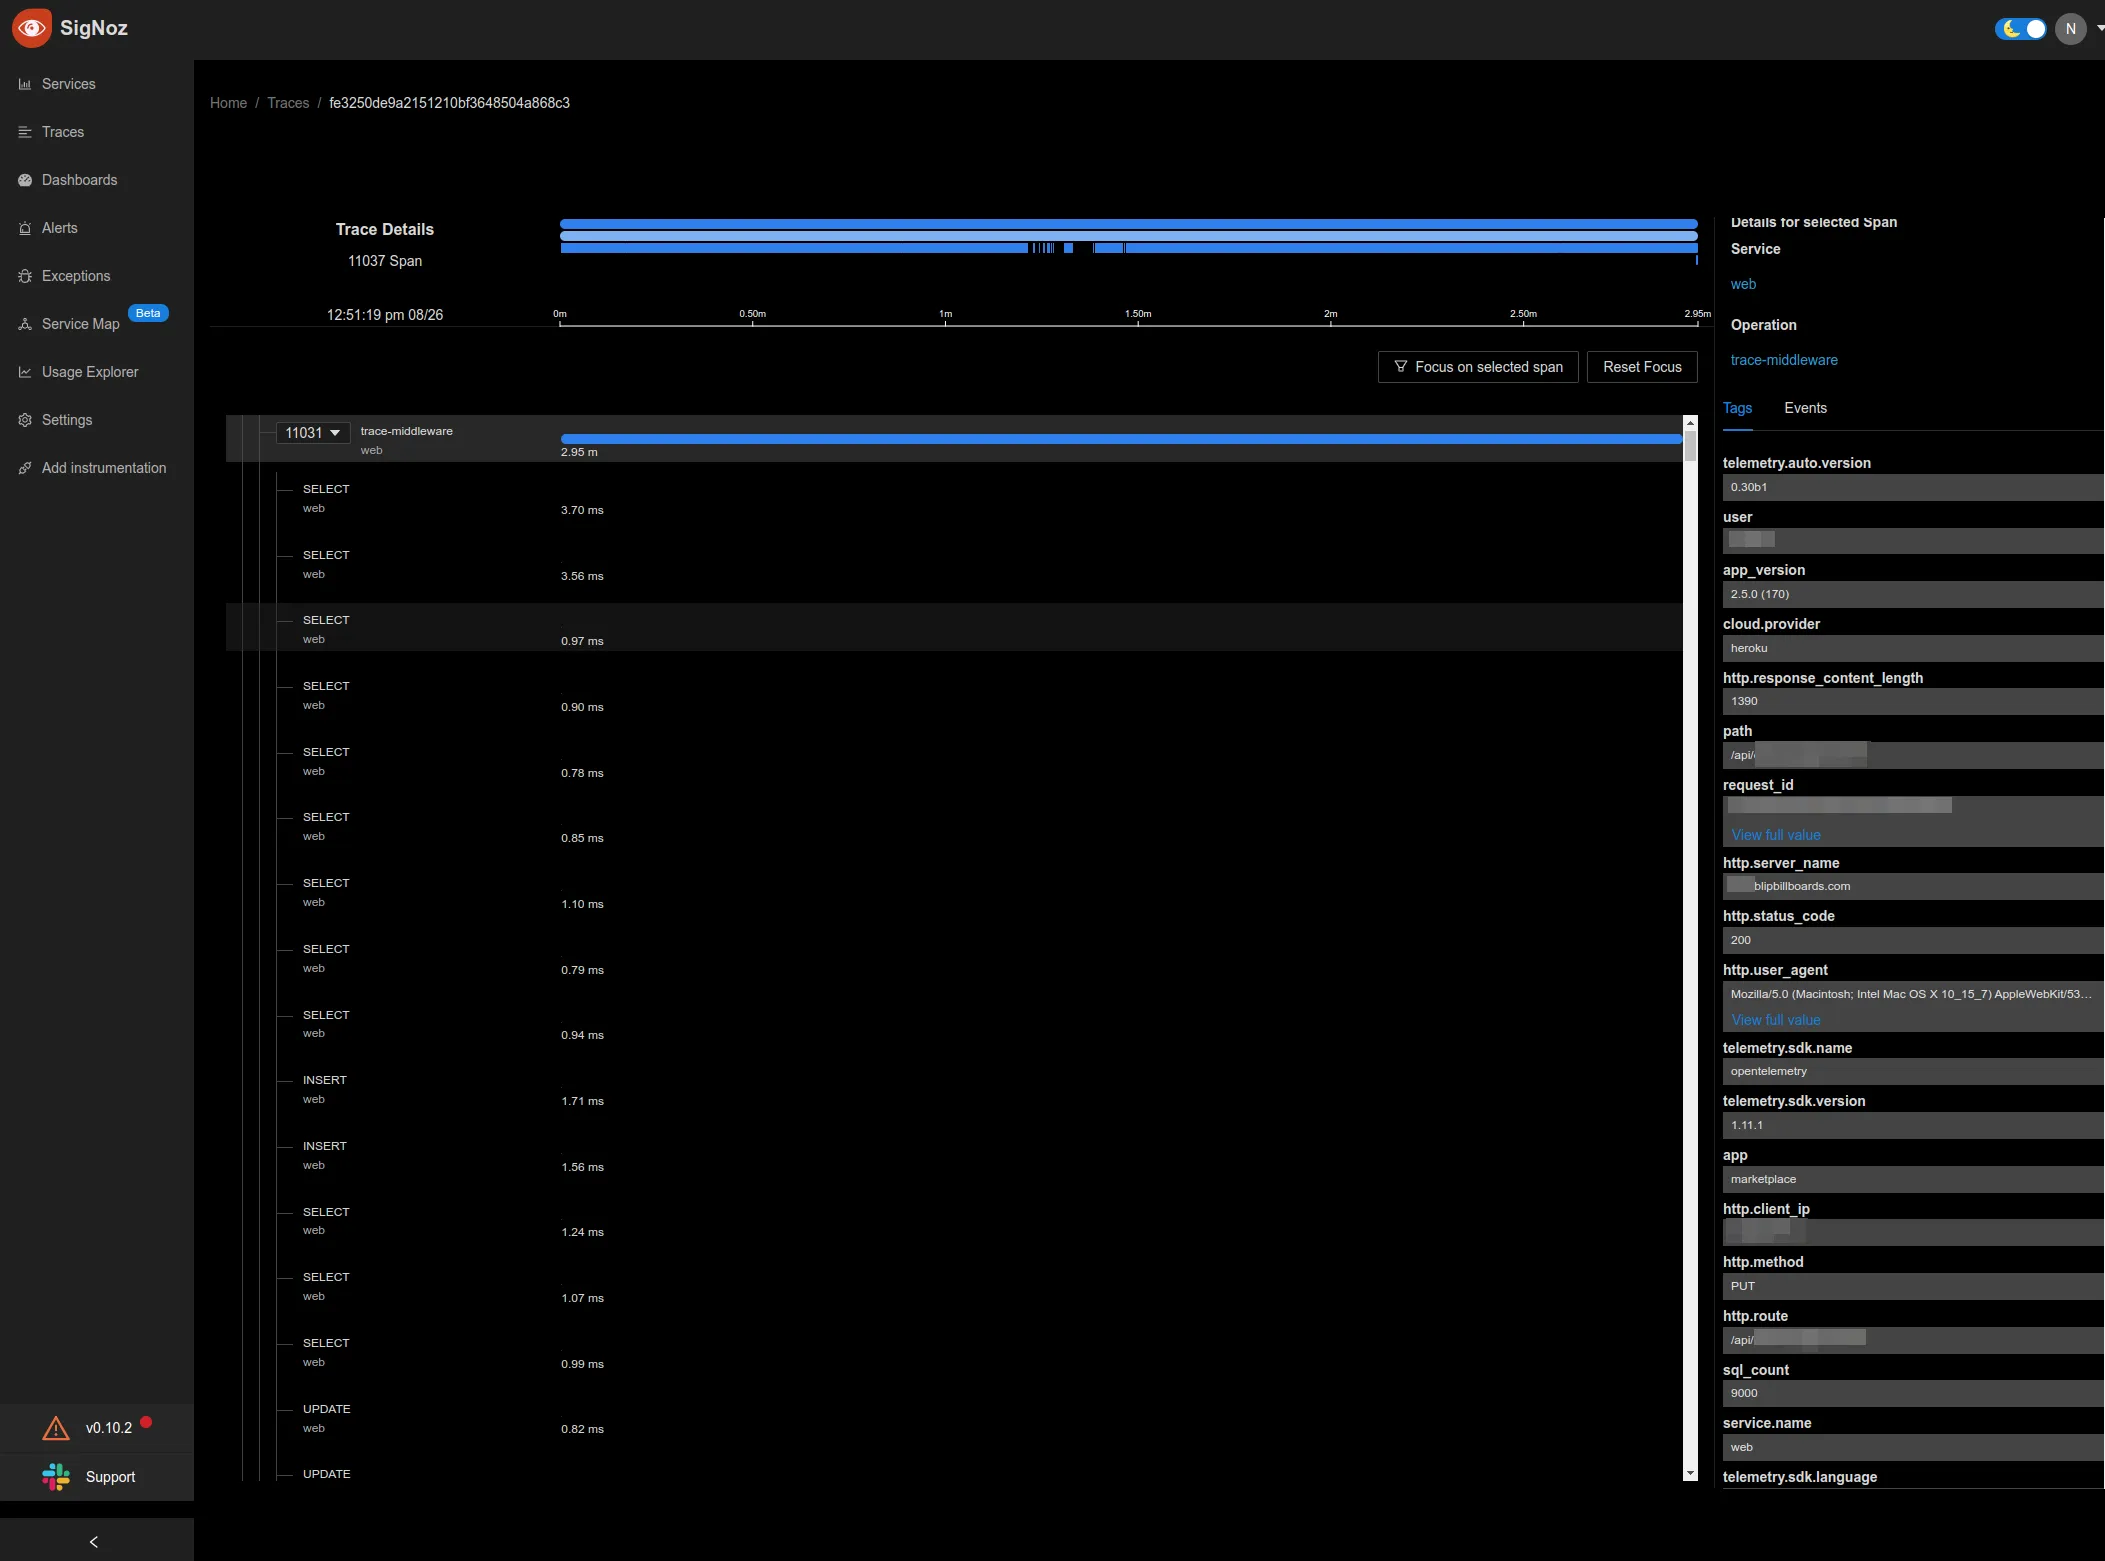Image resolution: width=2105 pixels, height=1561 pixels.
Task: Click the SigNoz owl logo icon
Action: (33, 26)
